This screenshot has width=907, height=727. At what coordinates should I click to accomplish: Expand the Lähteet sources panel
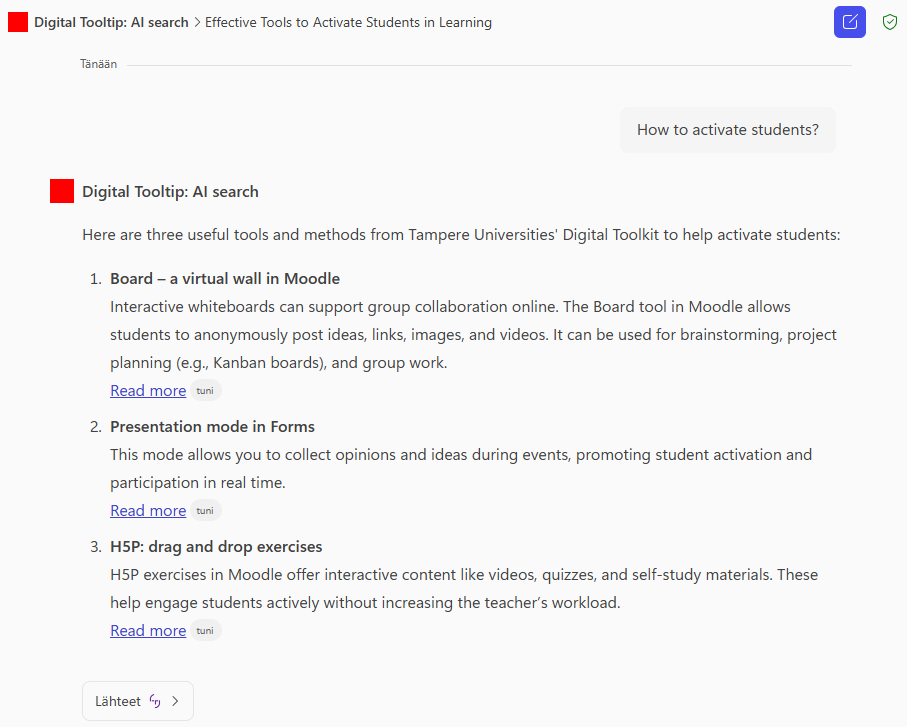point(137,700)
